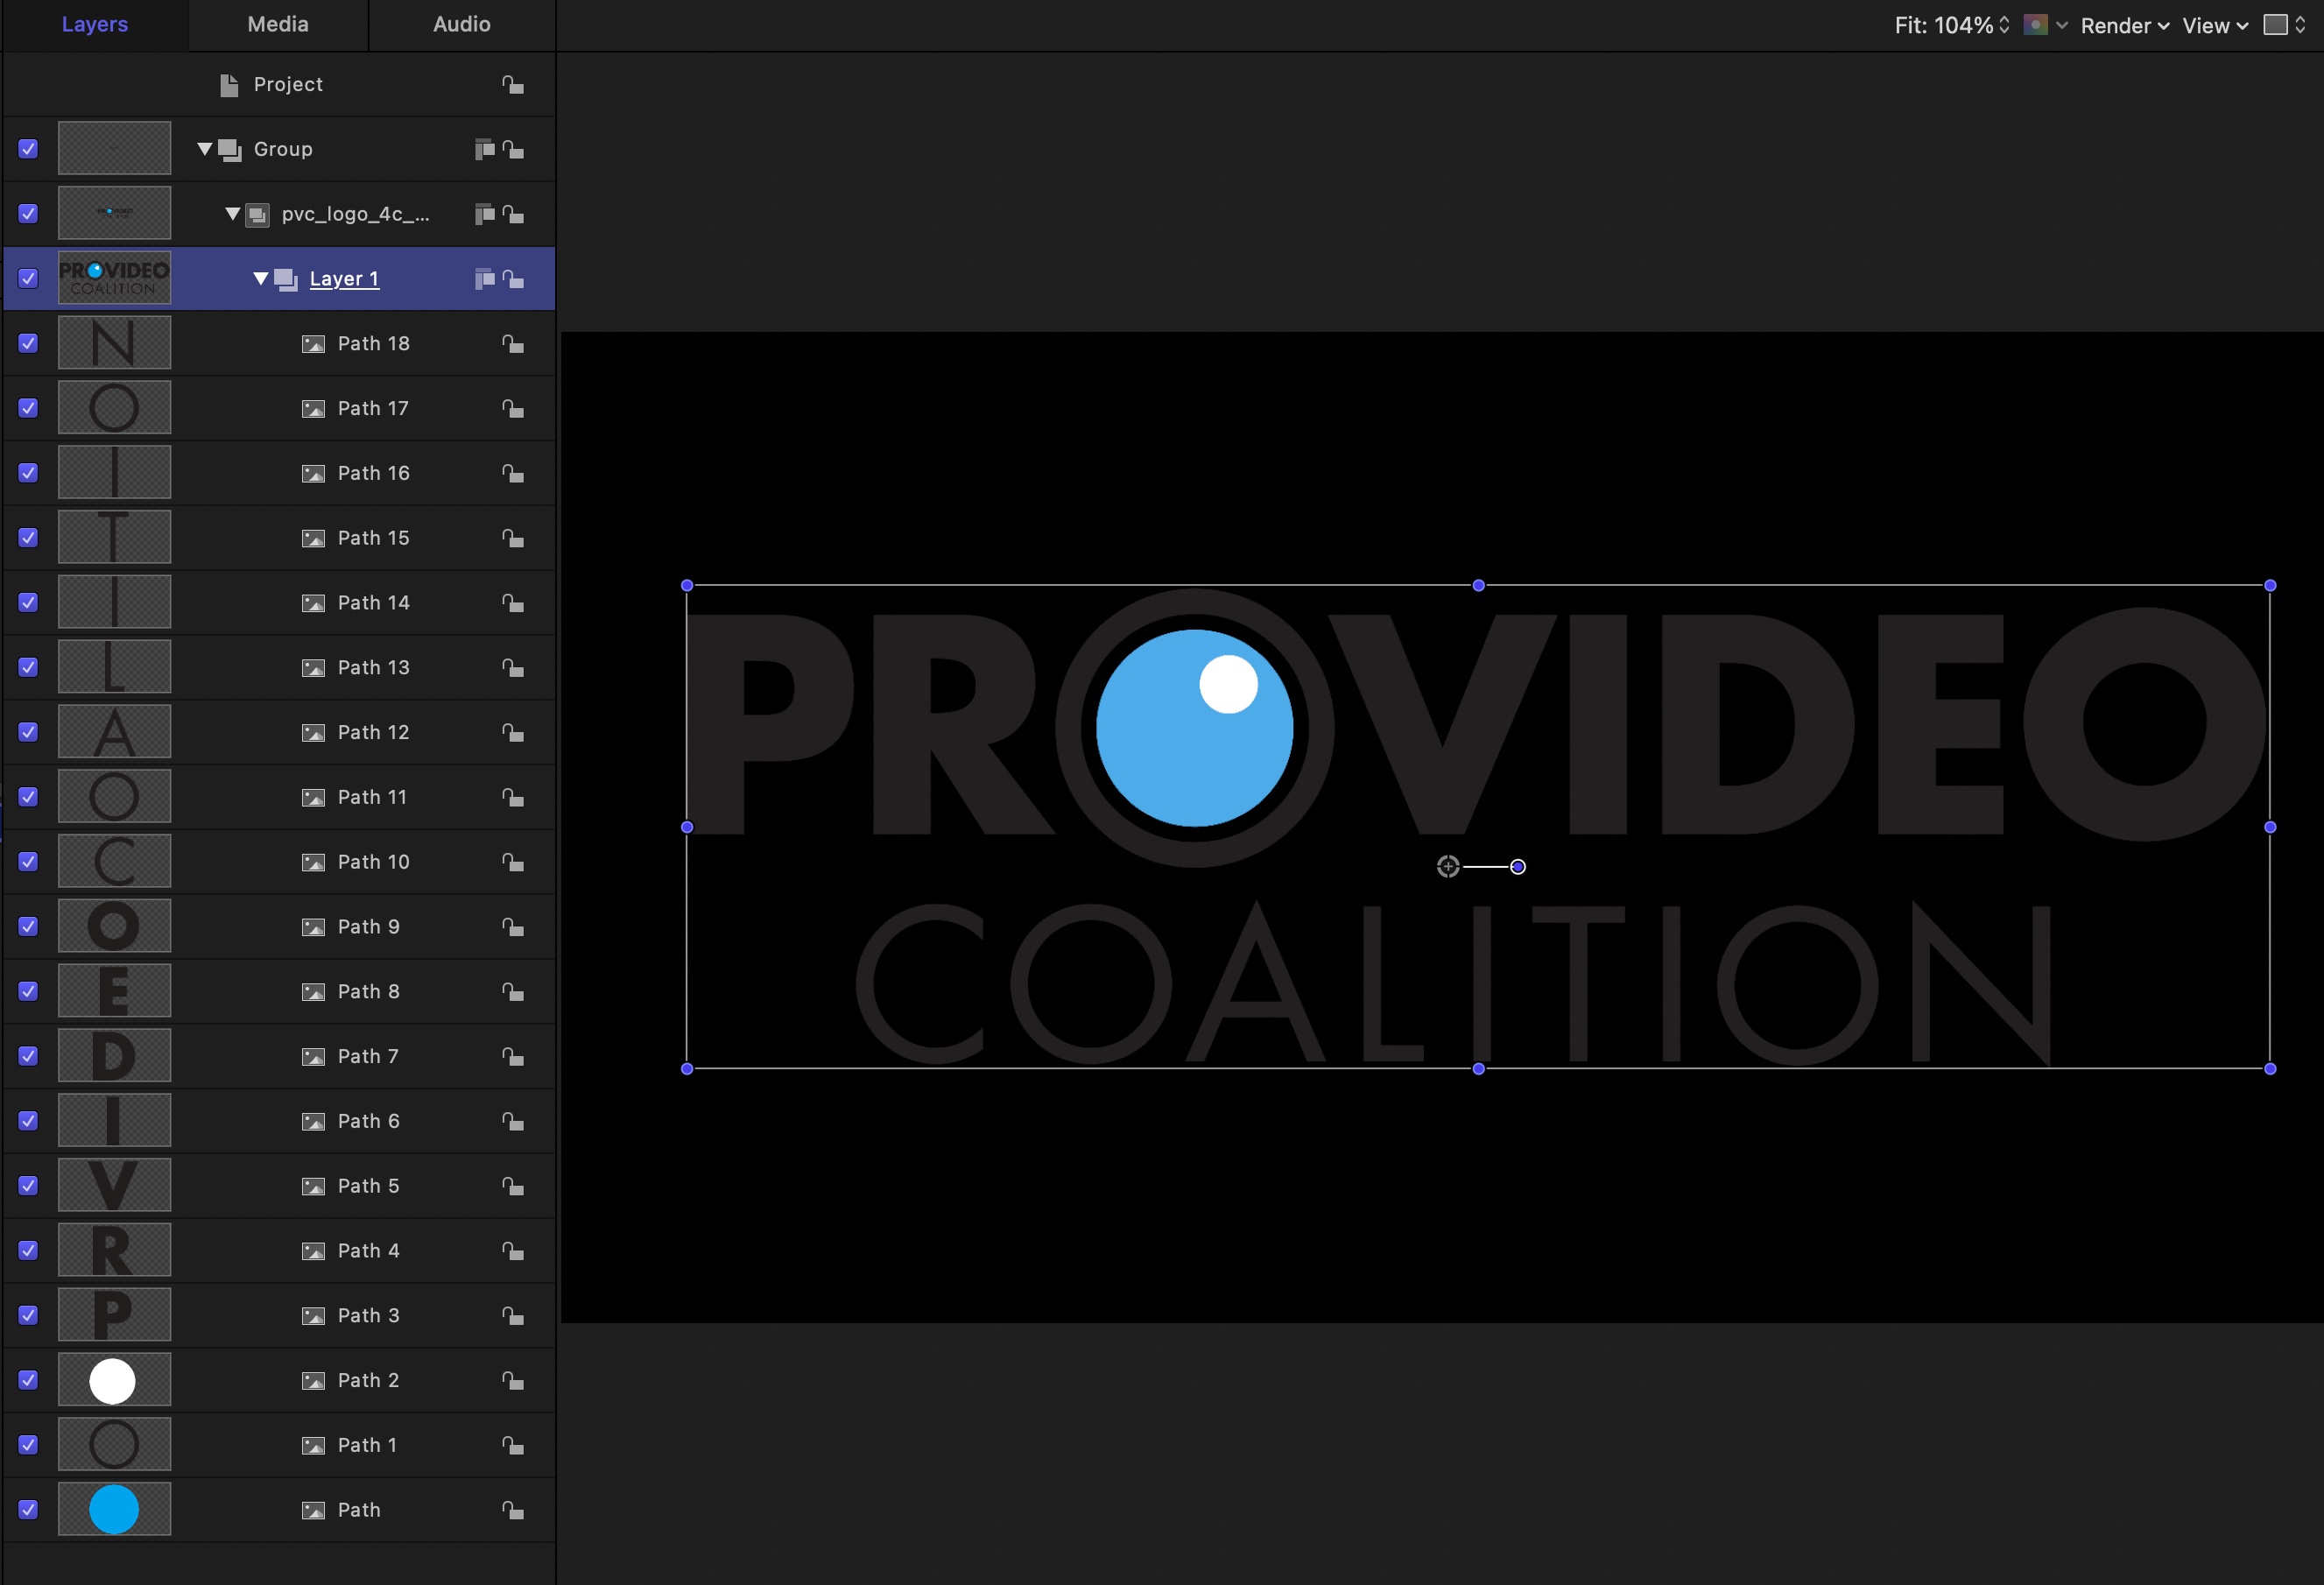Click the white circle Path 2 thumbnail
The image size is (2324, 1585).
(x=115, y=1380)
